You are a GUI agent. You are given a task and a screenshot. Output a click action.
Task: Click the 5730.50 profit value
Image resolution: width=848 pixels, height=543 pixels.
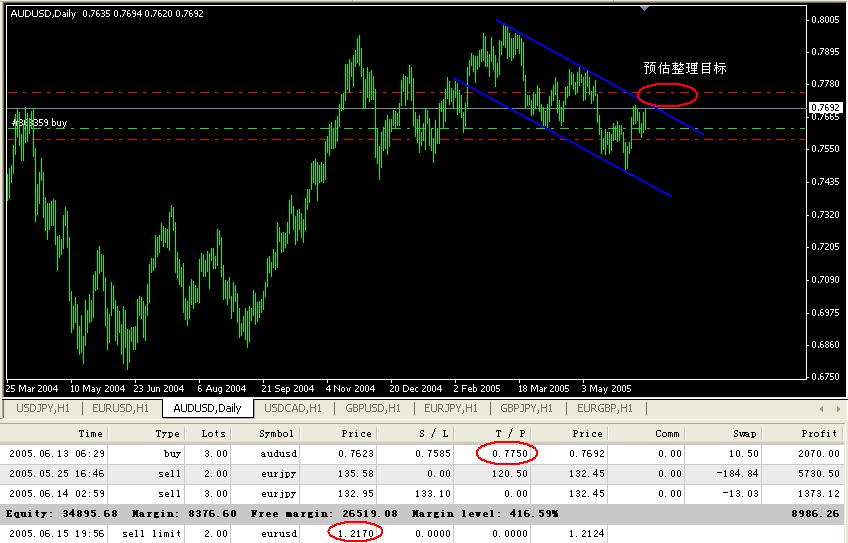819,474
